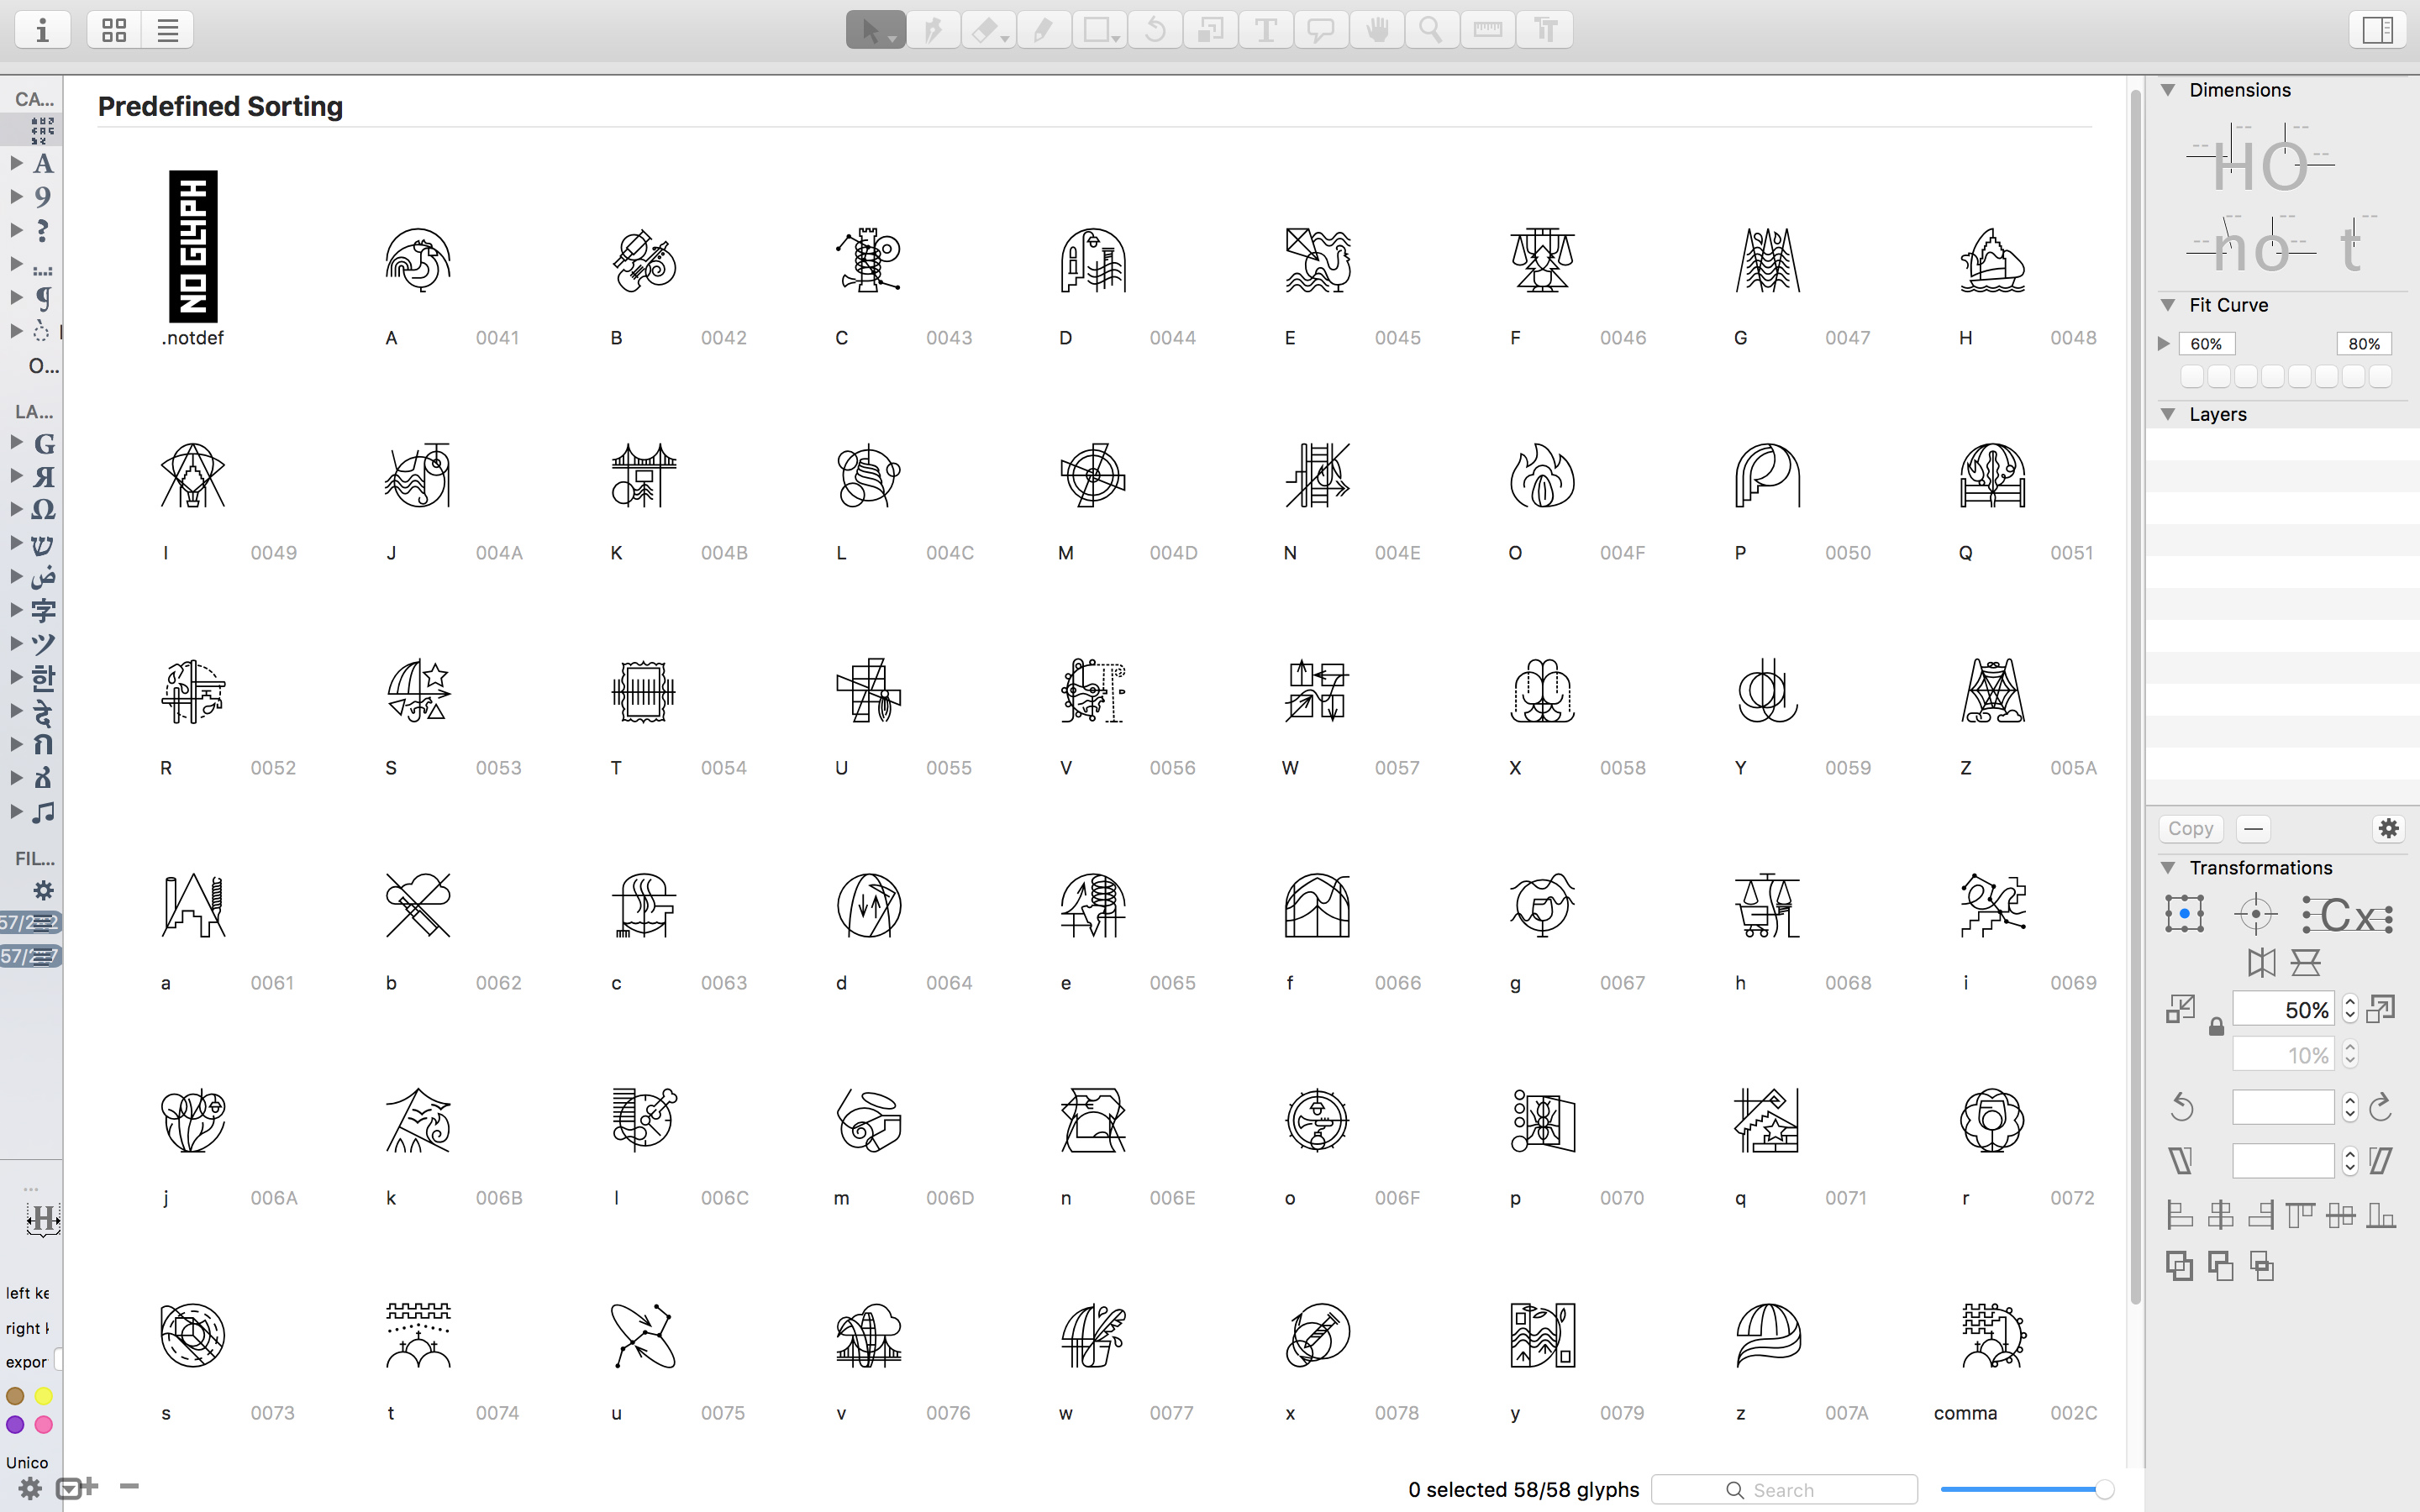Collapse the Layers section

click(2168, 414)
